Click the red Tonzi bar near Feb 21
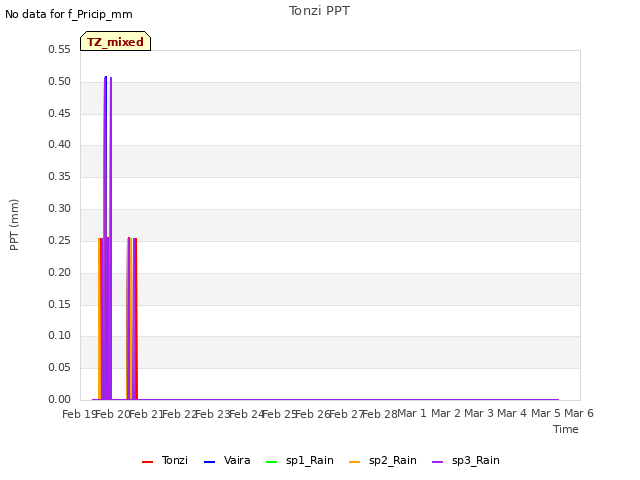 pyautogui.click(x=136, y=318)
